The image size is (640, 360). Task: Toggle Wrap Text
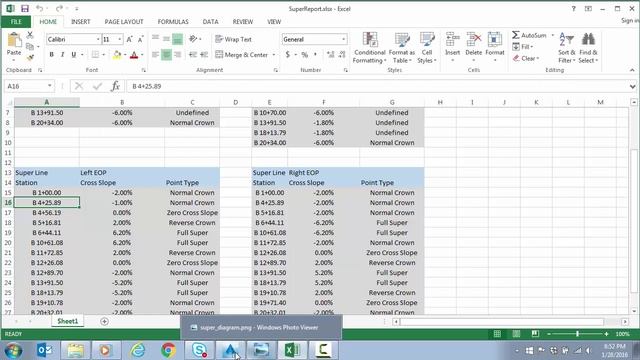[x=233, y=39]
